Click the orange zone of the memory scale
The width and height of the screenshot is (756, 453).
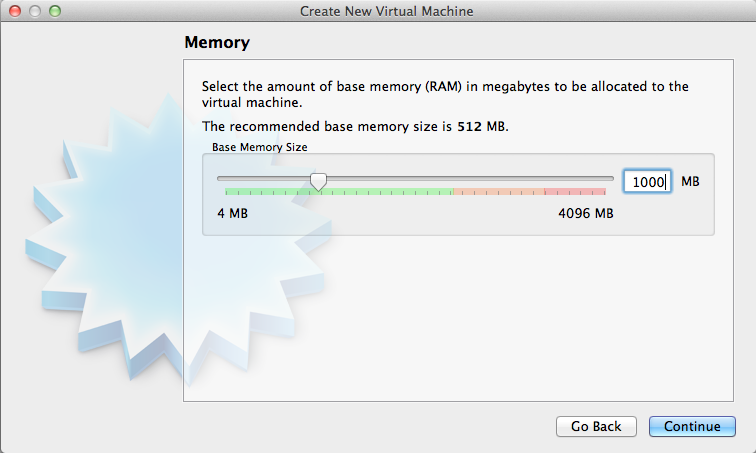(x=499, y=192)
